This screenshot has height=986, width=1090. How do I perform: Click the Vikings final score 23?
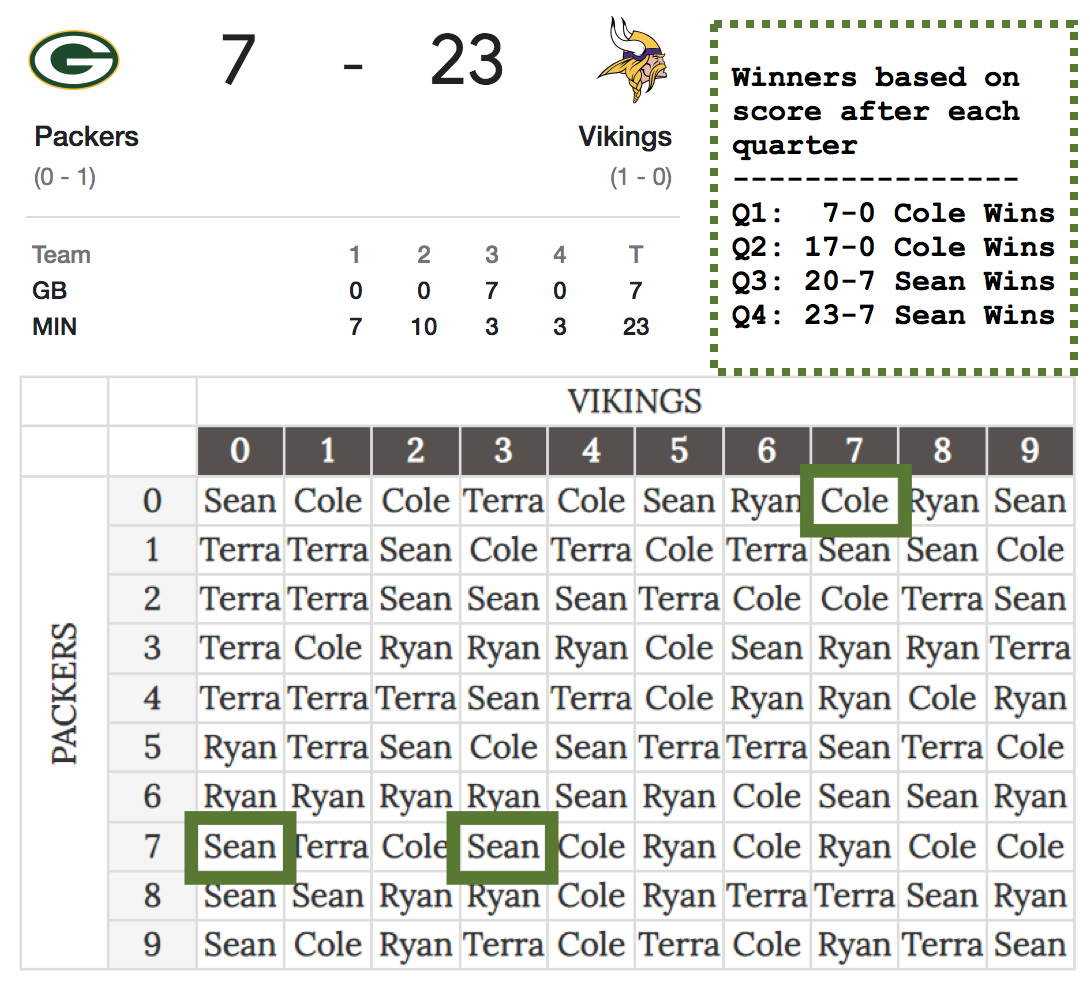[x=466, y=60]
